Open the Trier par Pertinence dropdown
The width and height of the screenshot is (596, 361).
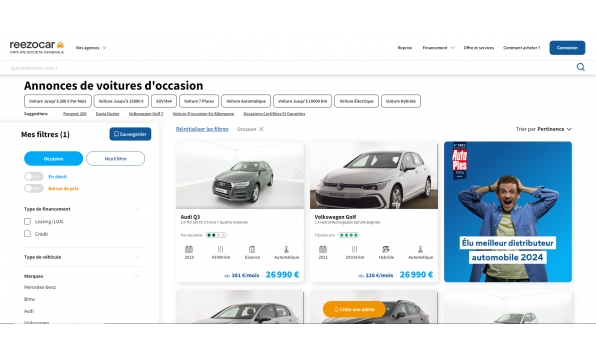tap(544, 129)
